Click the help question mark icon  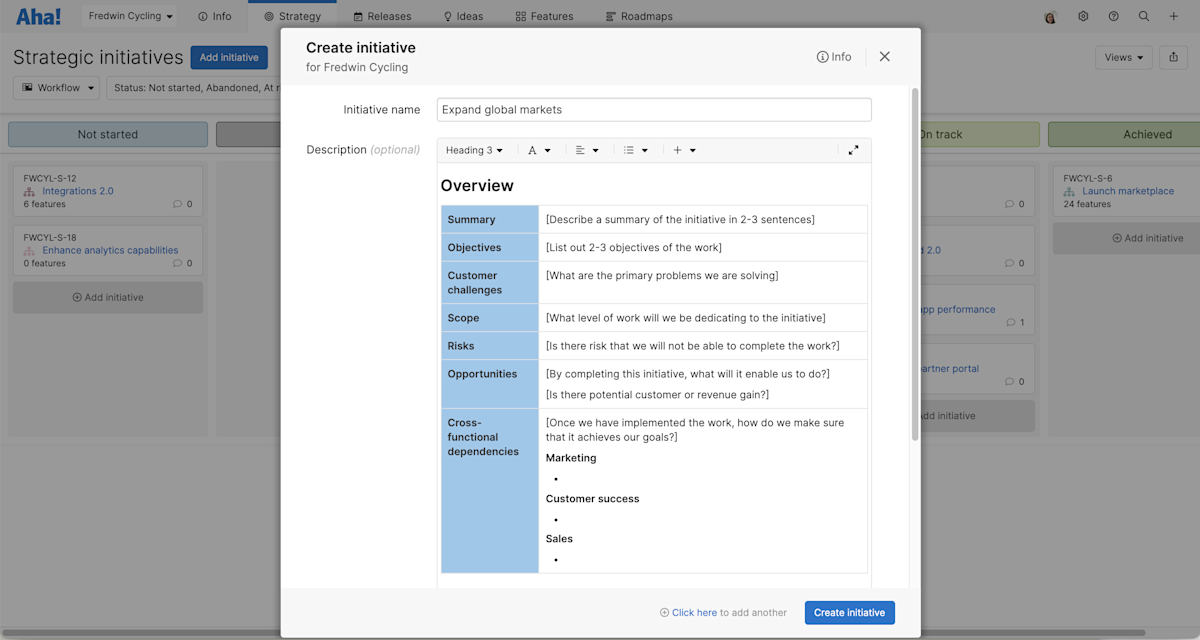1113,16
